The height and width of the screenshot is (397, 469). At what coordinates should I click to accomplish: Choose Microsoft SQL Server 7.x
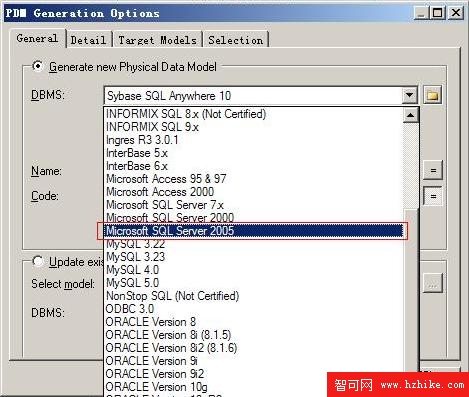coord(253,205)
